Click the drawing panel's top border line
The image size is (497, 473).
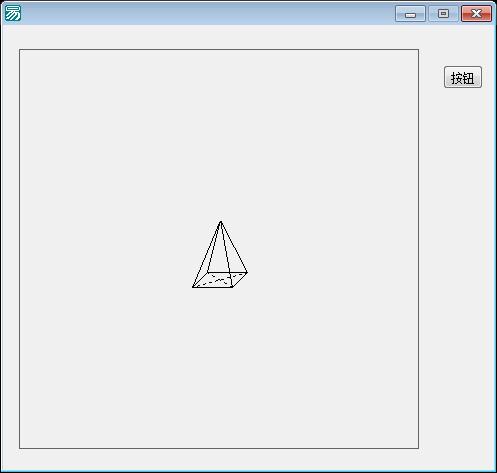click(x=219, y=50)
